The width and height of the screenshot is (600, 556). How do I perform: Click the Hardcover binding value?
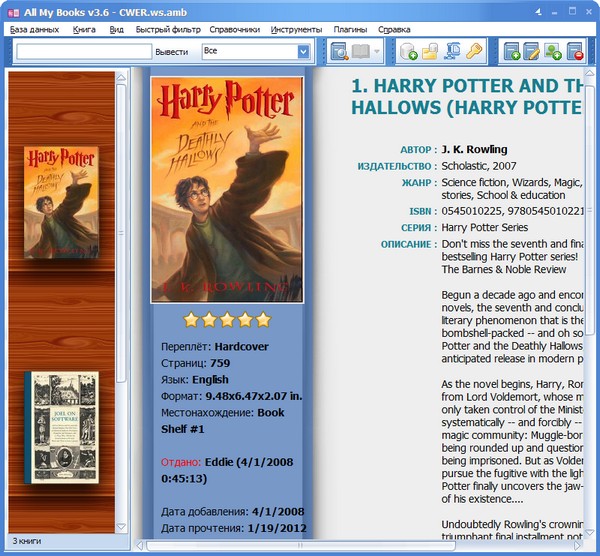pyautogui.click(x=241, y=347)
